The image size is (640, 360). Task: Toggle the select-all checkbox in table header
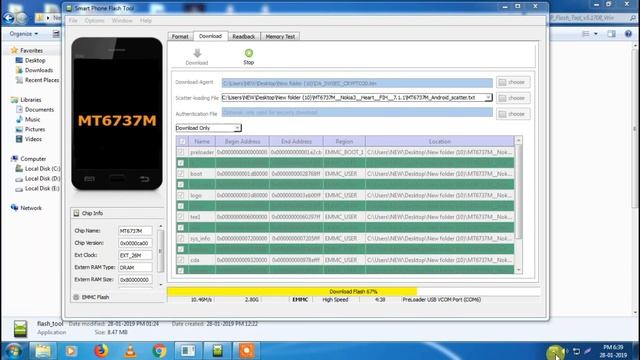(182, 141)
